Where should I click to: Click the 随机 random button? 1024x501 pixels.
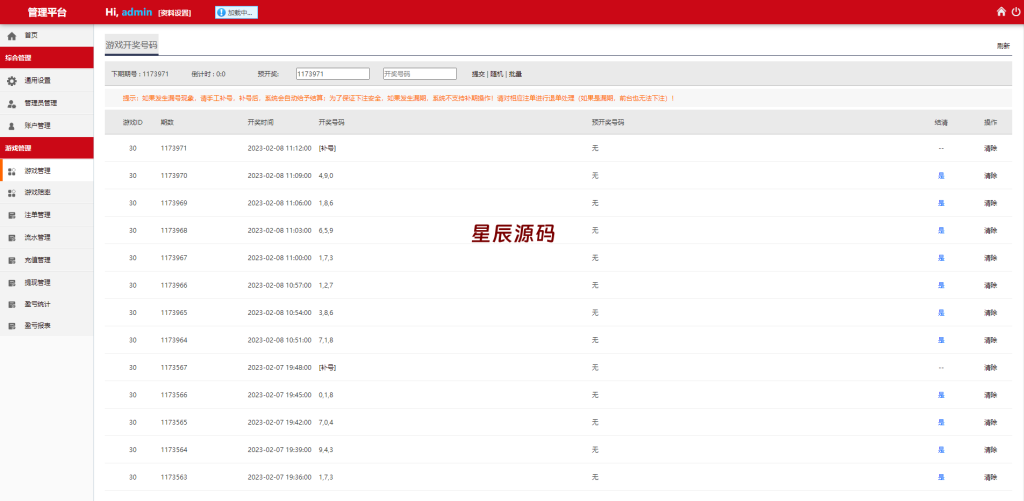click(497, 74)
